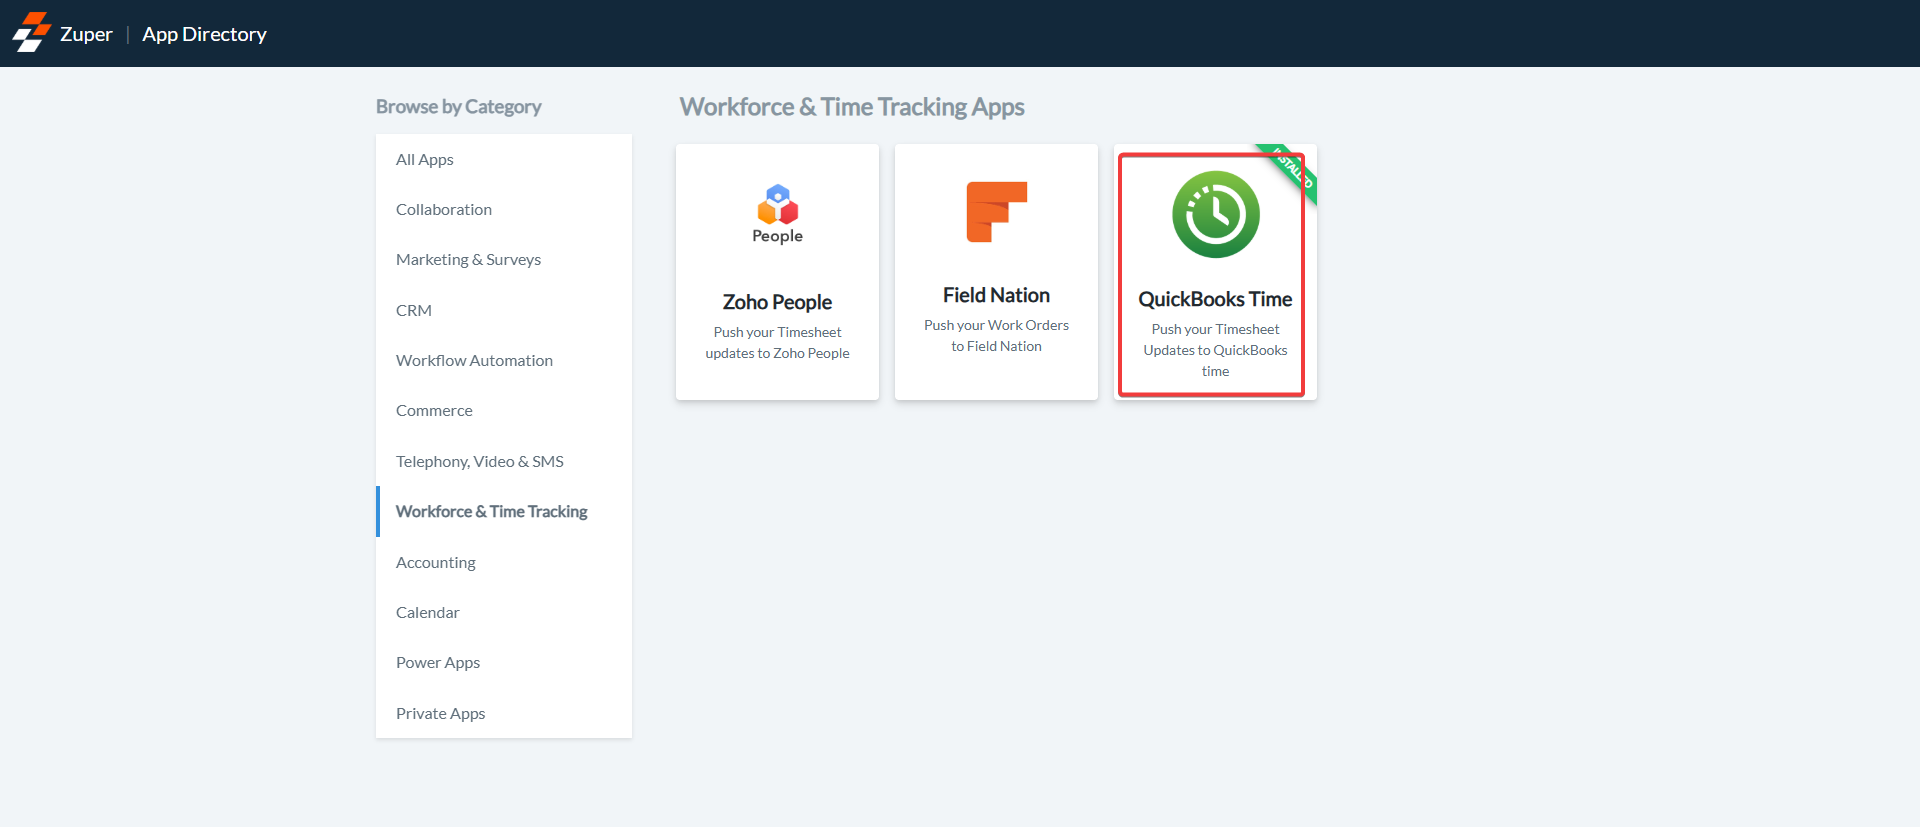Open the Power Apps category

(504, 663)
